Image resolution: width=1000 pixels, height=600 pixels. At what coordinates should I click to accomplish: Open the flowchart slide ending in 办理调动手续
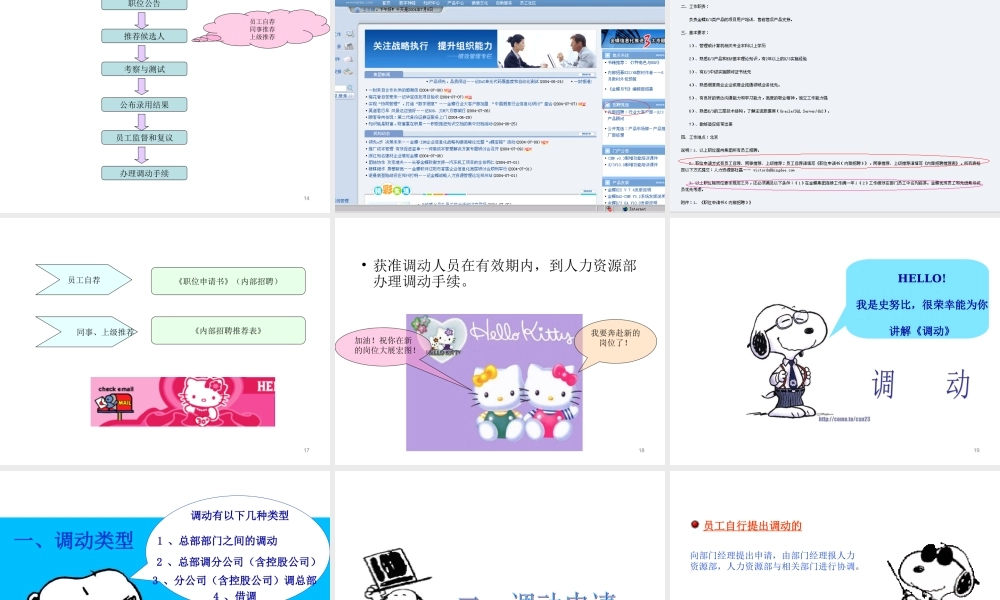[165, 106]
